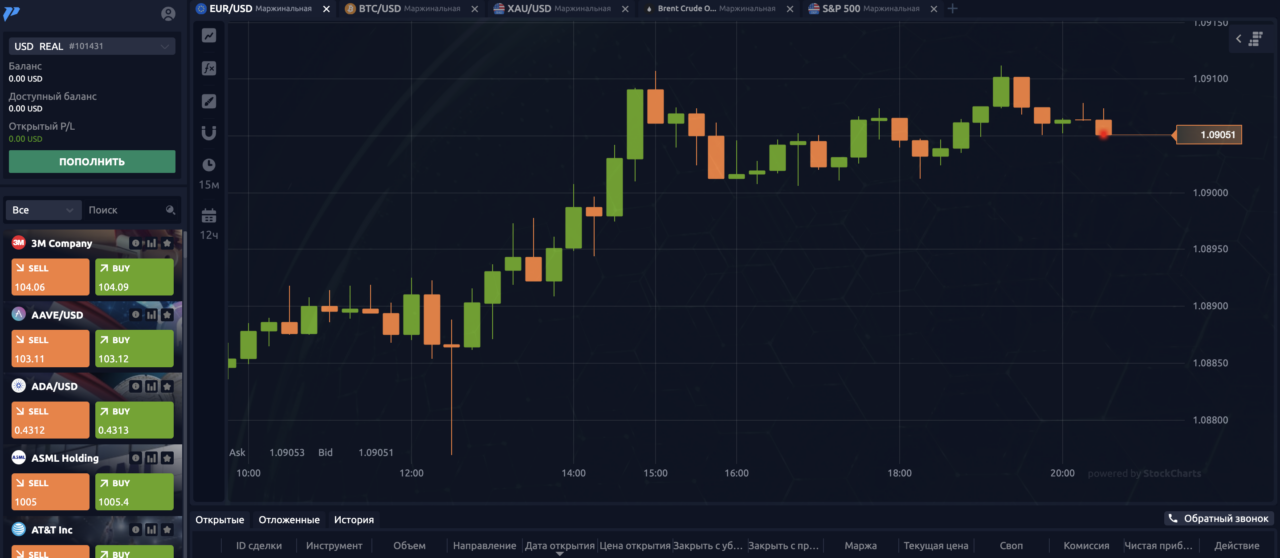Click the search magnifier icon
The width and height of the screenshot is (1280, 558).
[x=170, y=210]
